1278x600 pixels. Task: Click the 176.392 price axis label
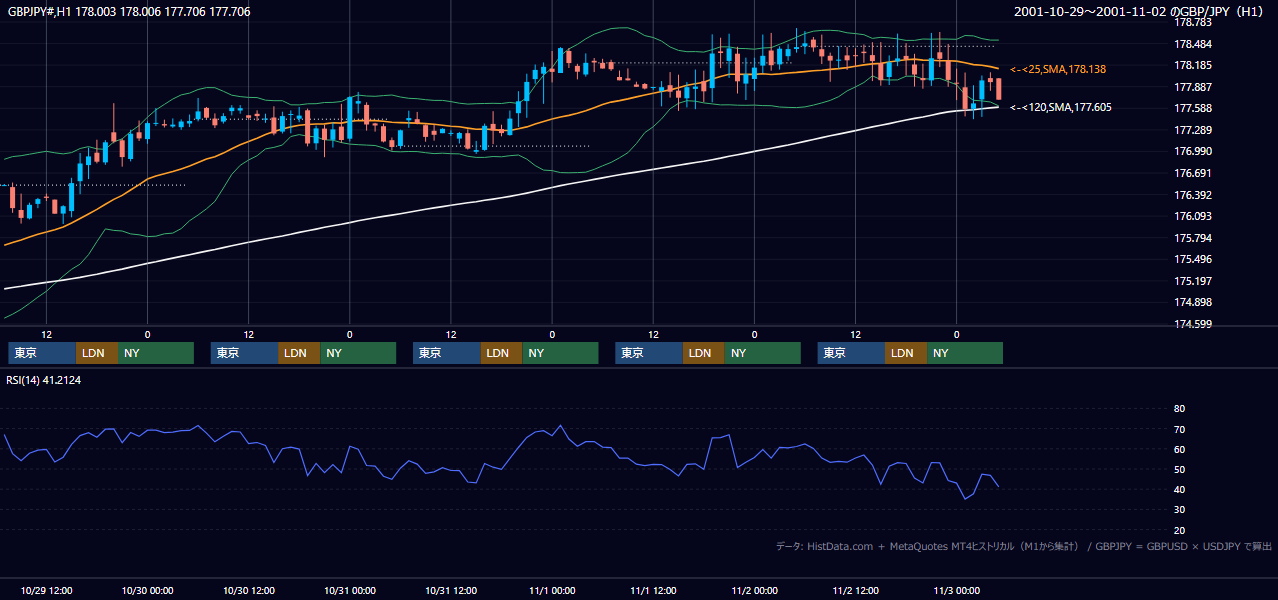[x=1193, y=195]
